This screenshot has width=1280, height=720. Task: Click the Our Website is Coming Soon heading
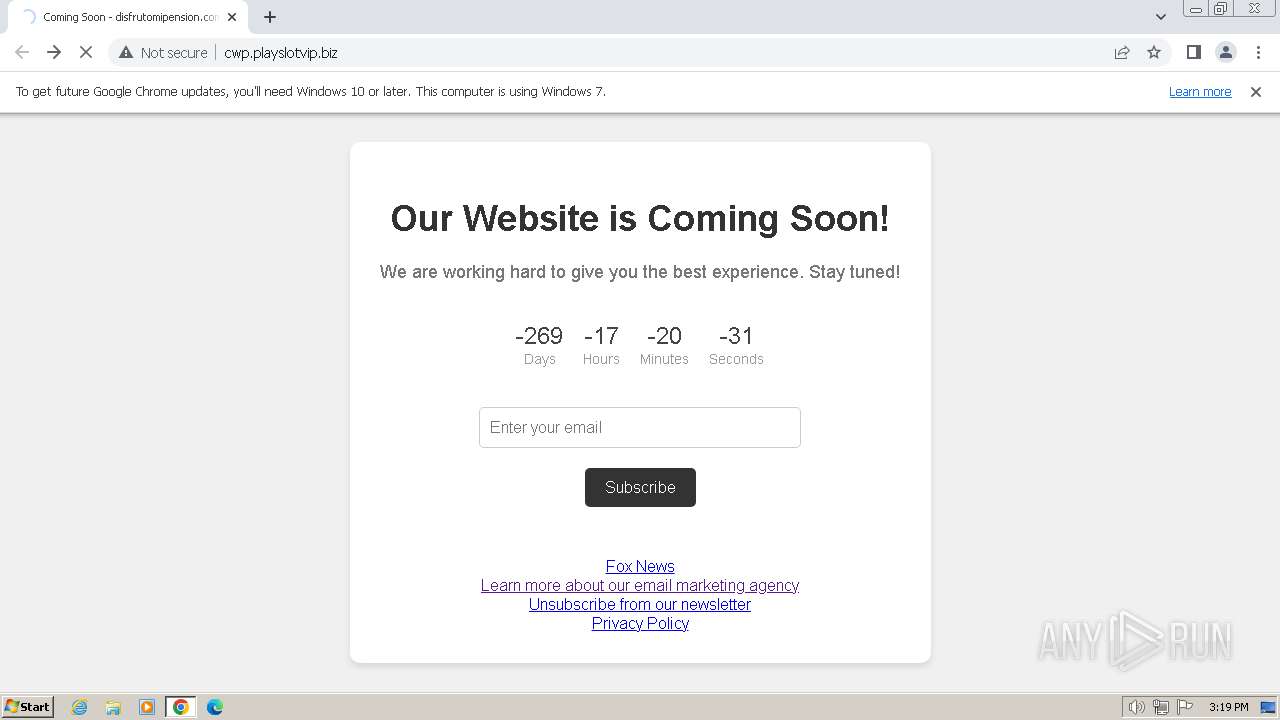[640, 218]
